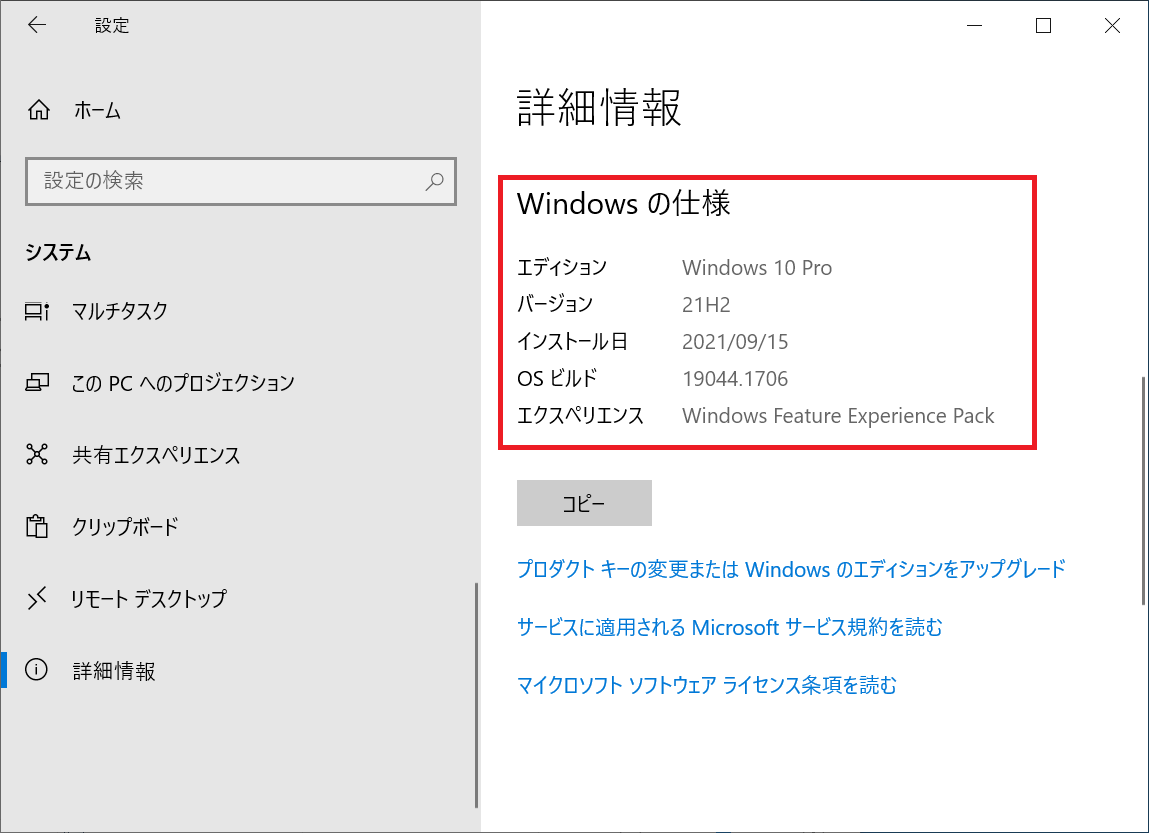Minimize the settings window
1149x833 pixels.
[975, 26]
